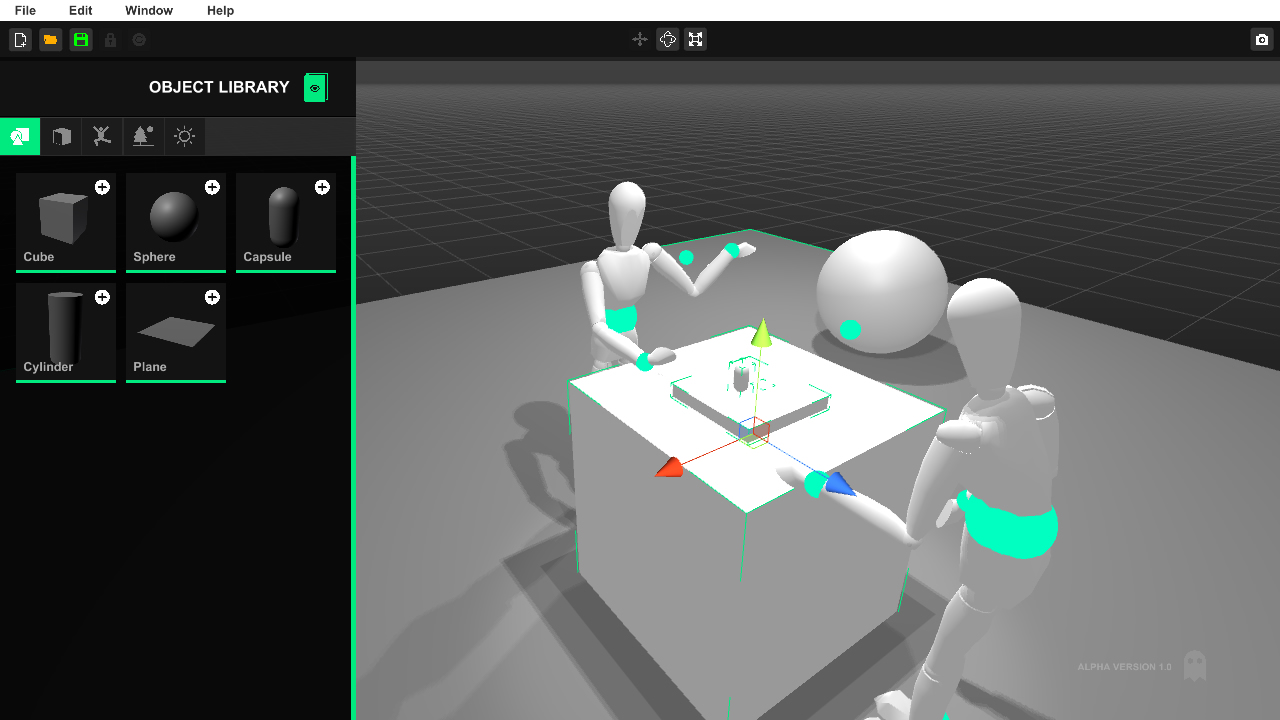Select the Move tool
This screenshot has height=720, width=1280.
[639, 39]
